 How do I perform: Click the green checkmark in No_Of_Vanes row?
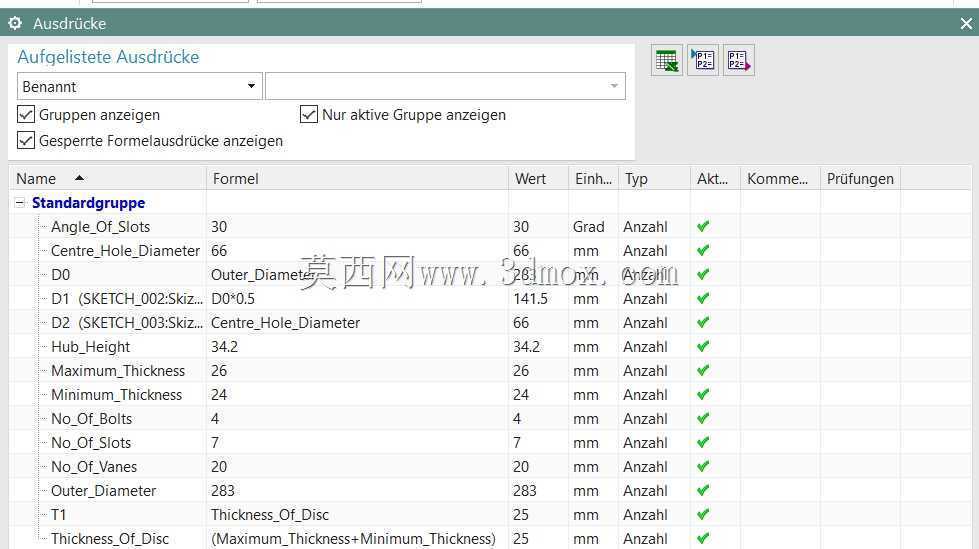703,467
